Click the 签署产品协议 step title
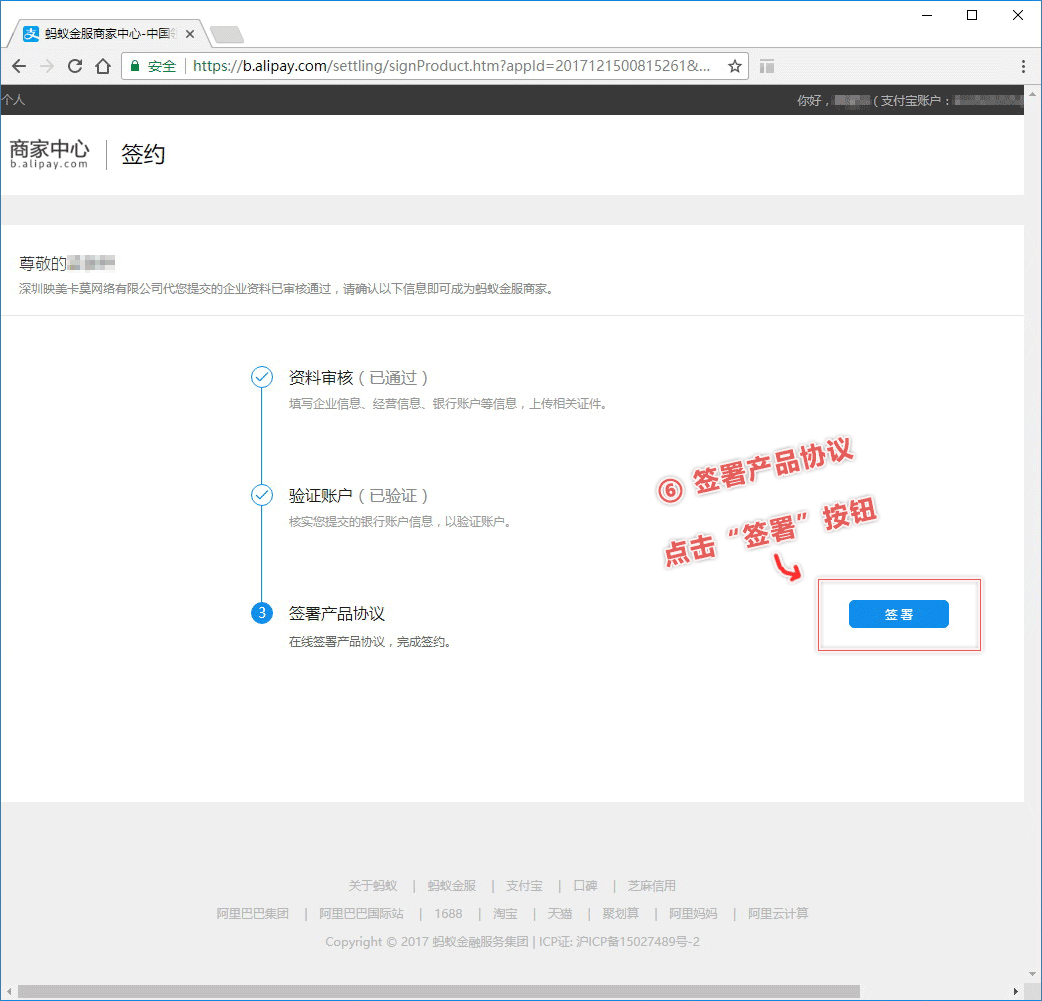The image size is (1042, 1001). click(337, 613)
